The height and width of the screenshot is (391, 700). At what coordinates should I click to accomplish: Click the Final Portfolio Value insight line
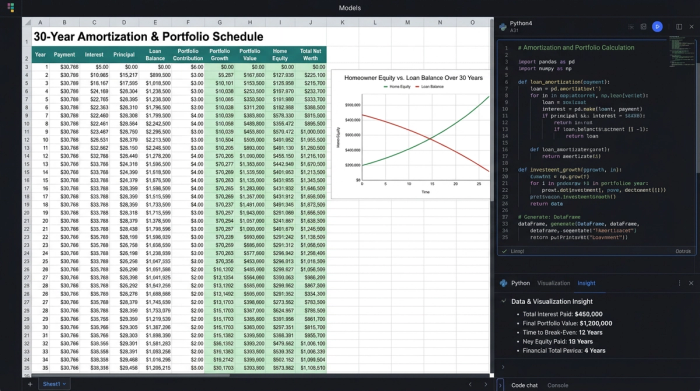coord(567,324)
